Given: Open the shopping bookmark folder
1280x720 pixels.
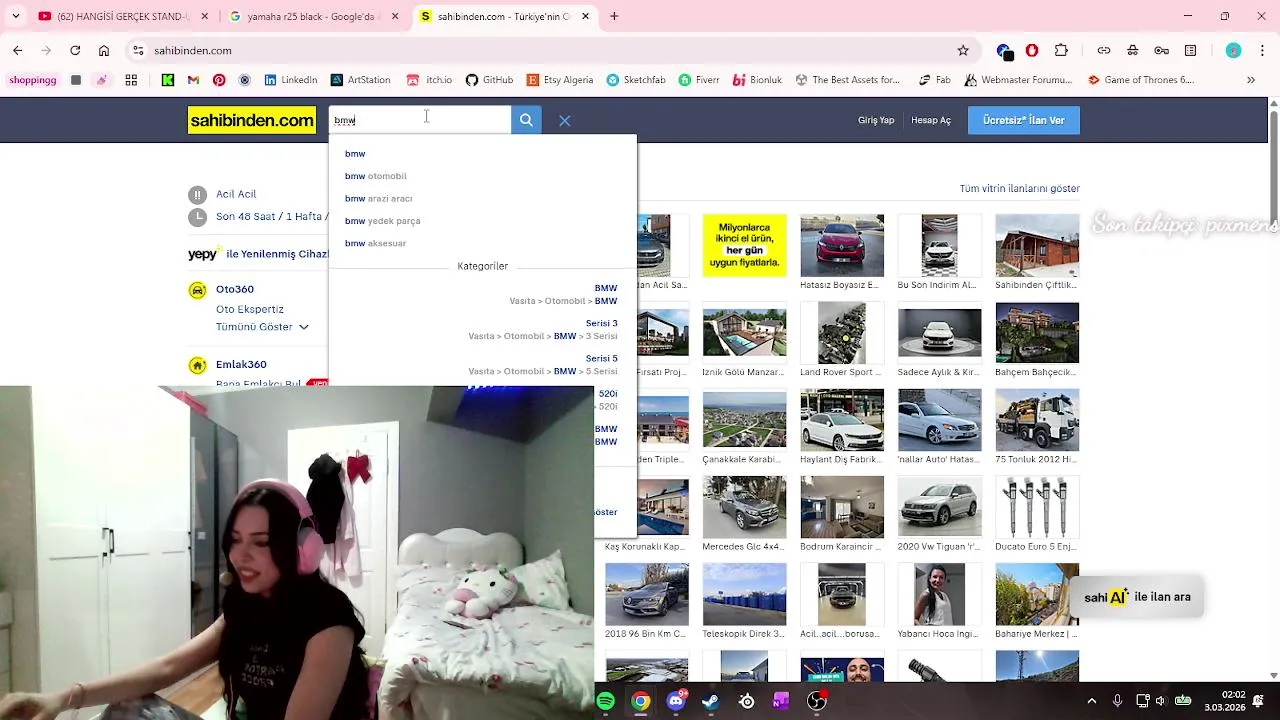Looking at the screenshot, I should click(x=33, y=80).
